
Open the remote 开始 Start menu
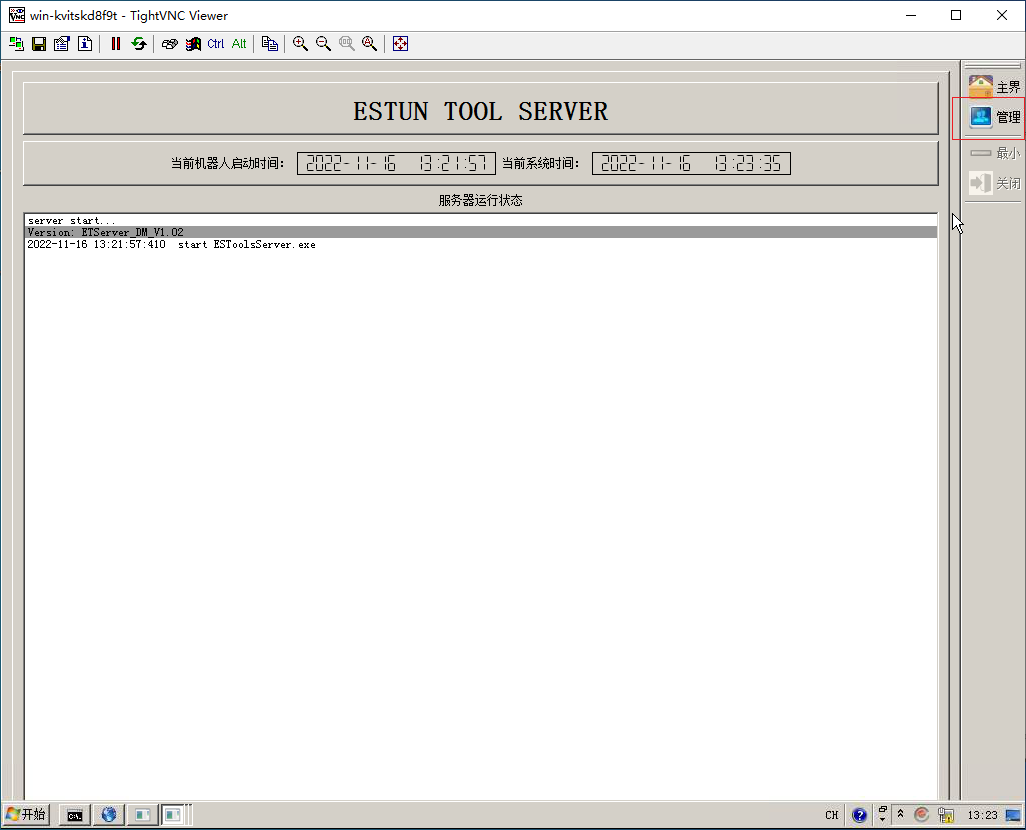26,814
